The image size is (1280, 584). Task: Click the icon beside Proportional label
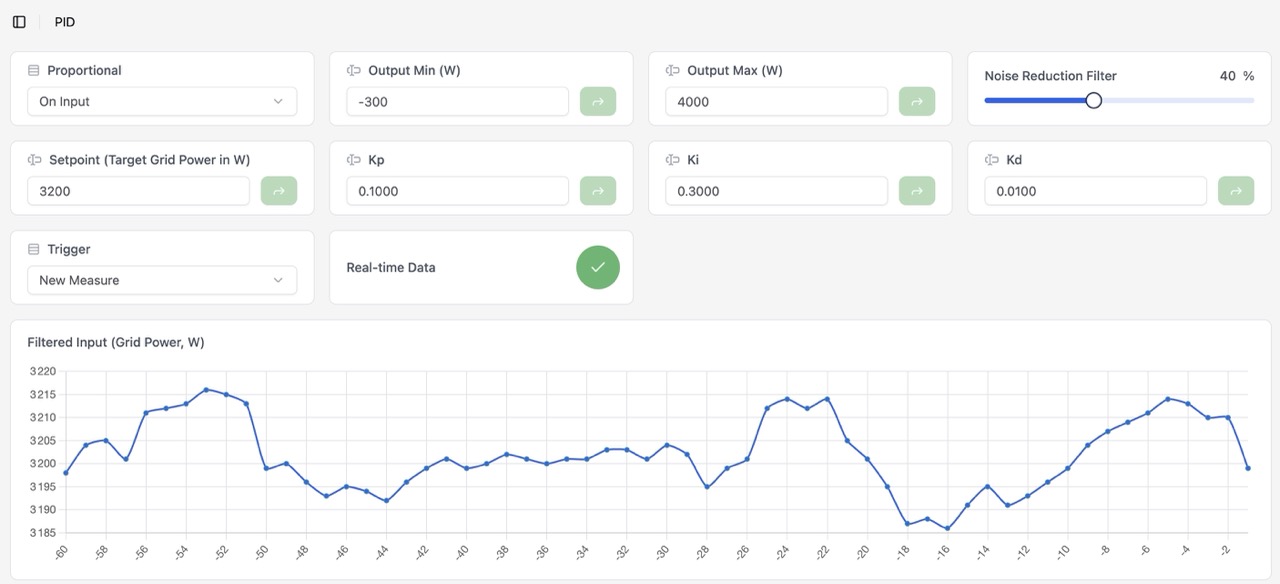click(x=34, y=71)
